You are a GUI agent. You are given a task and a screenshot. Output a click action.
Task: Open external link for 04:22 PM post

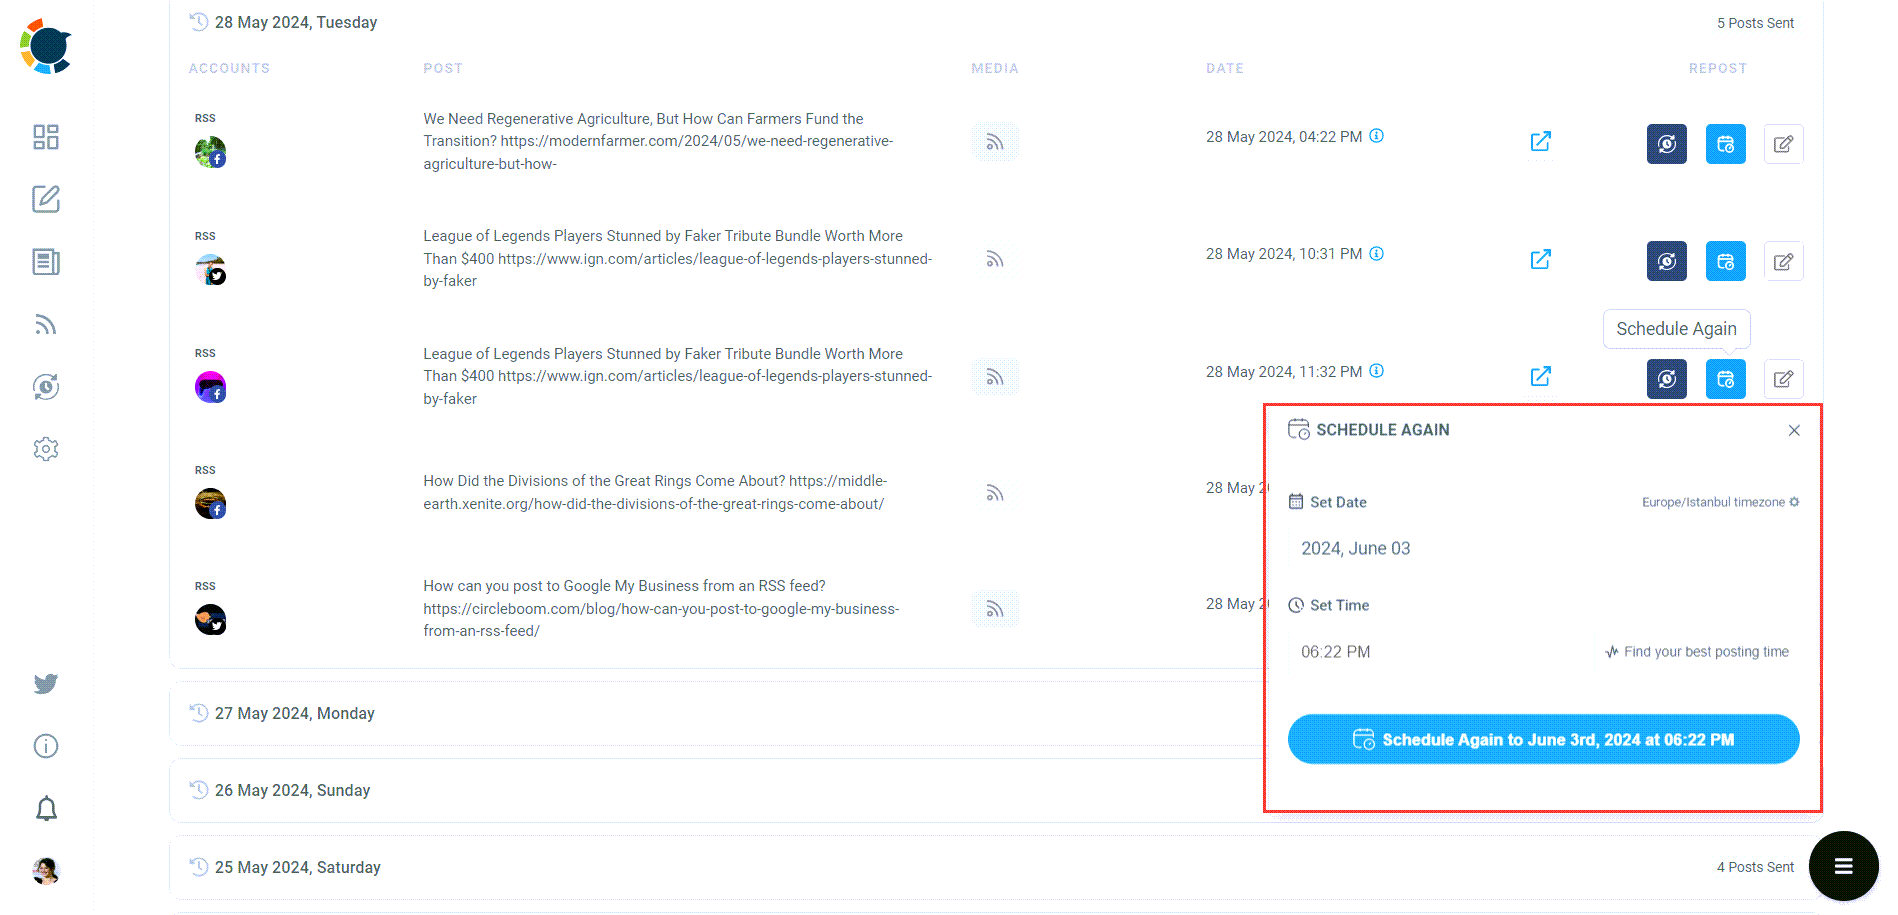(x=1540, y=142)
